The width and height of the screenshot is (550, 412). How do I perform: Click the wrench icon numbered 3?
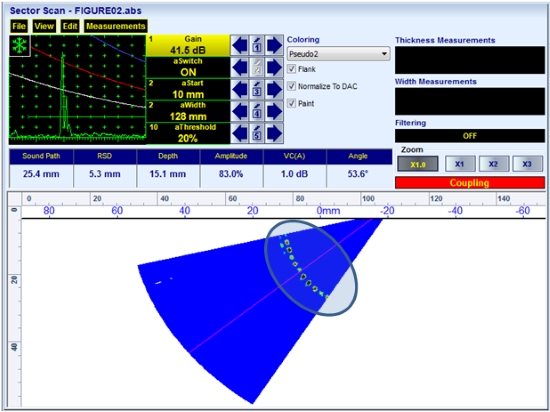pos(257,89)
